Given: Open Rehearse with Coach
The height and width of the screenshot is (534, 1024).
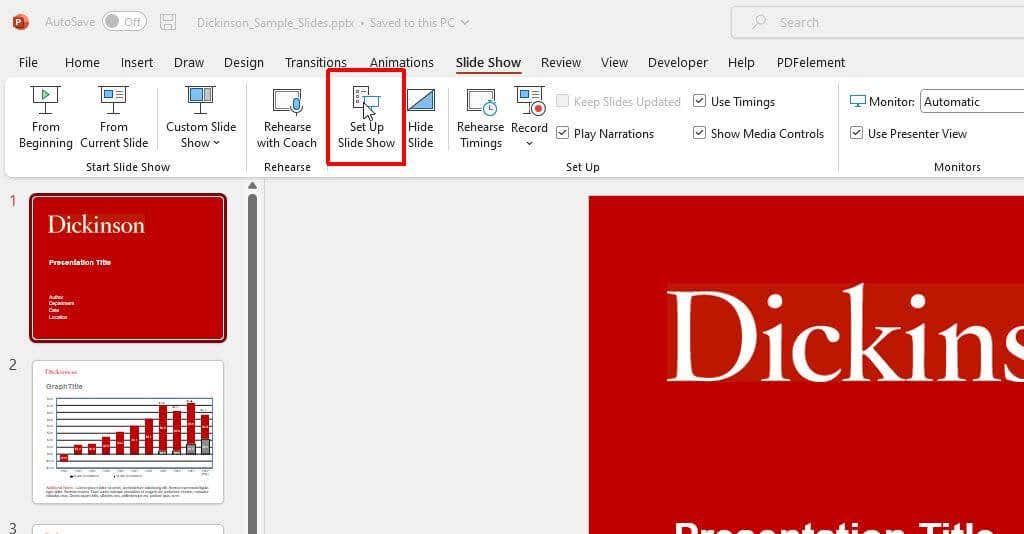Looking at the screenshot, I should coord(287,117).
